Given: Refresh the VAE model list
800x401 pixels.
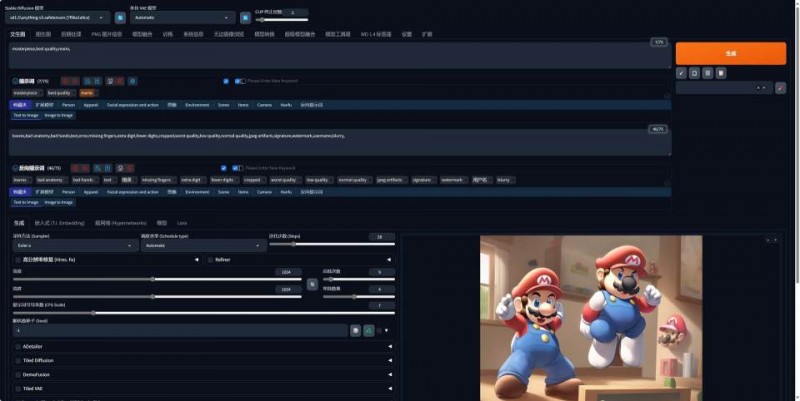Looking at the screenshot, I should [x=246, y=18].
